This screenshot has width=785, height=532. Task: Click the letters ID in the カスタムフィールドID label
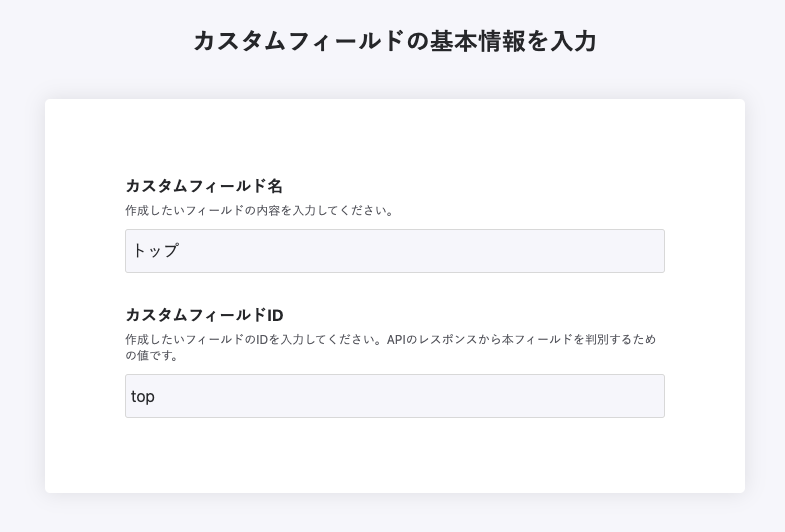pyautogui.click(x=275, y=316)
